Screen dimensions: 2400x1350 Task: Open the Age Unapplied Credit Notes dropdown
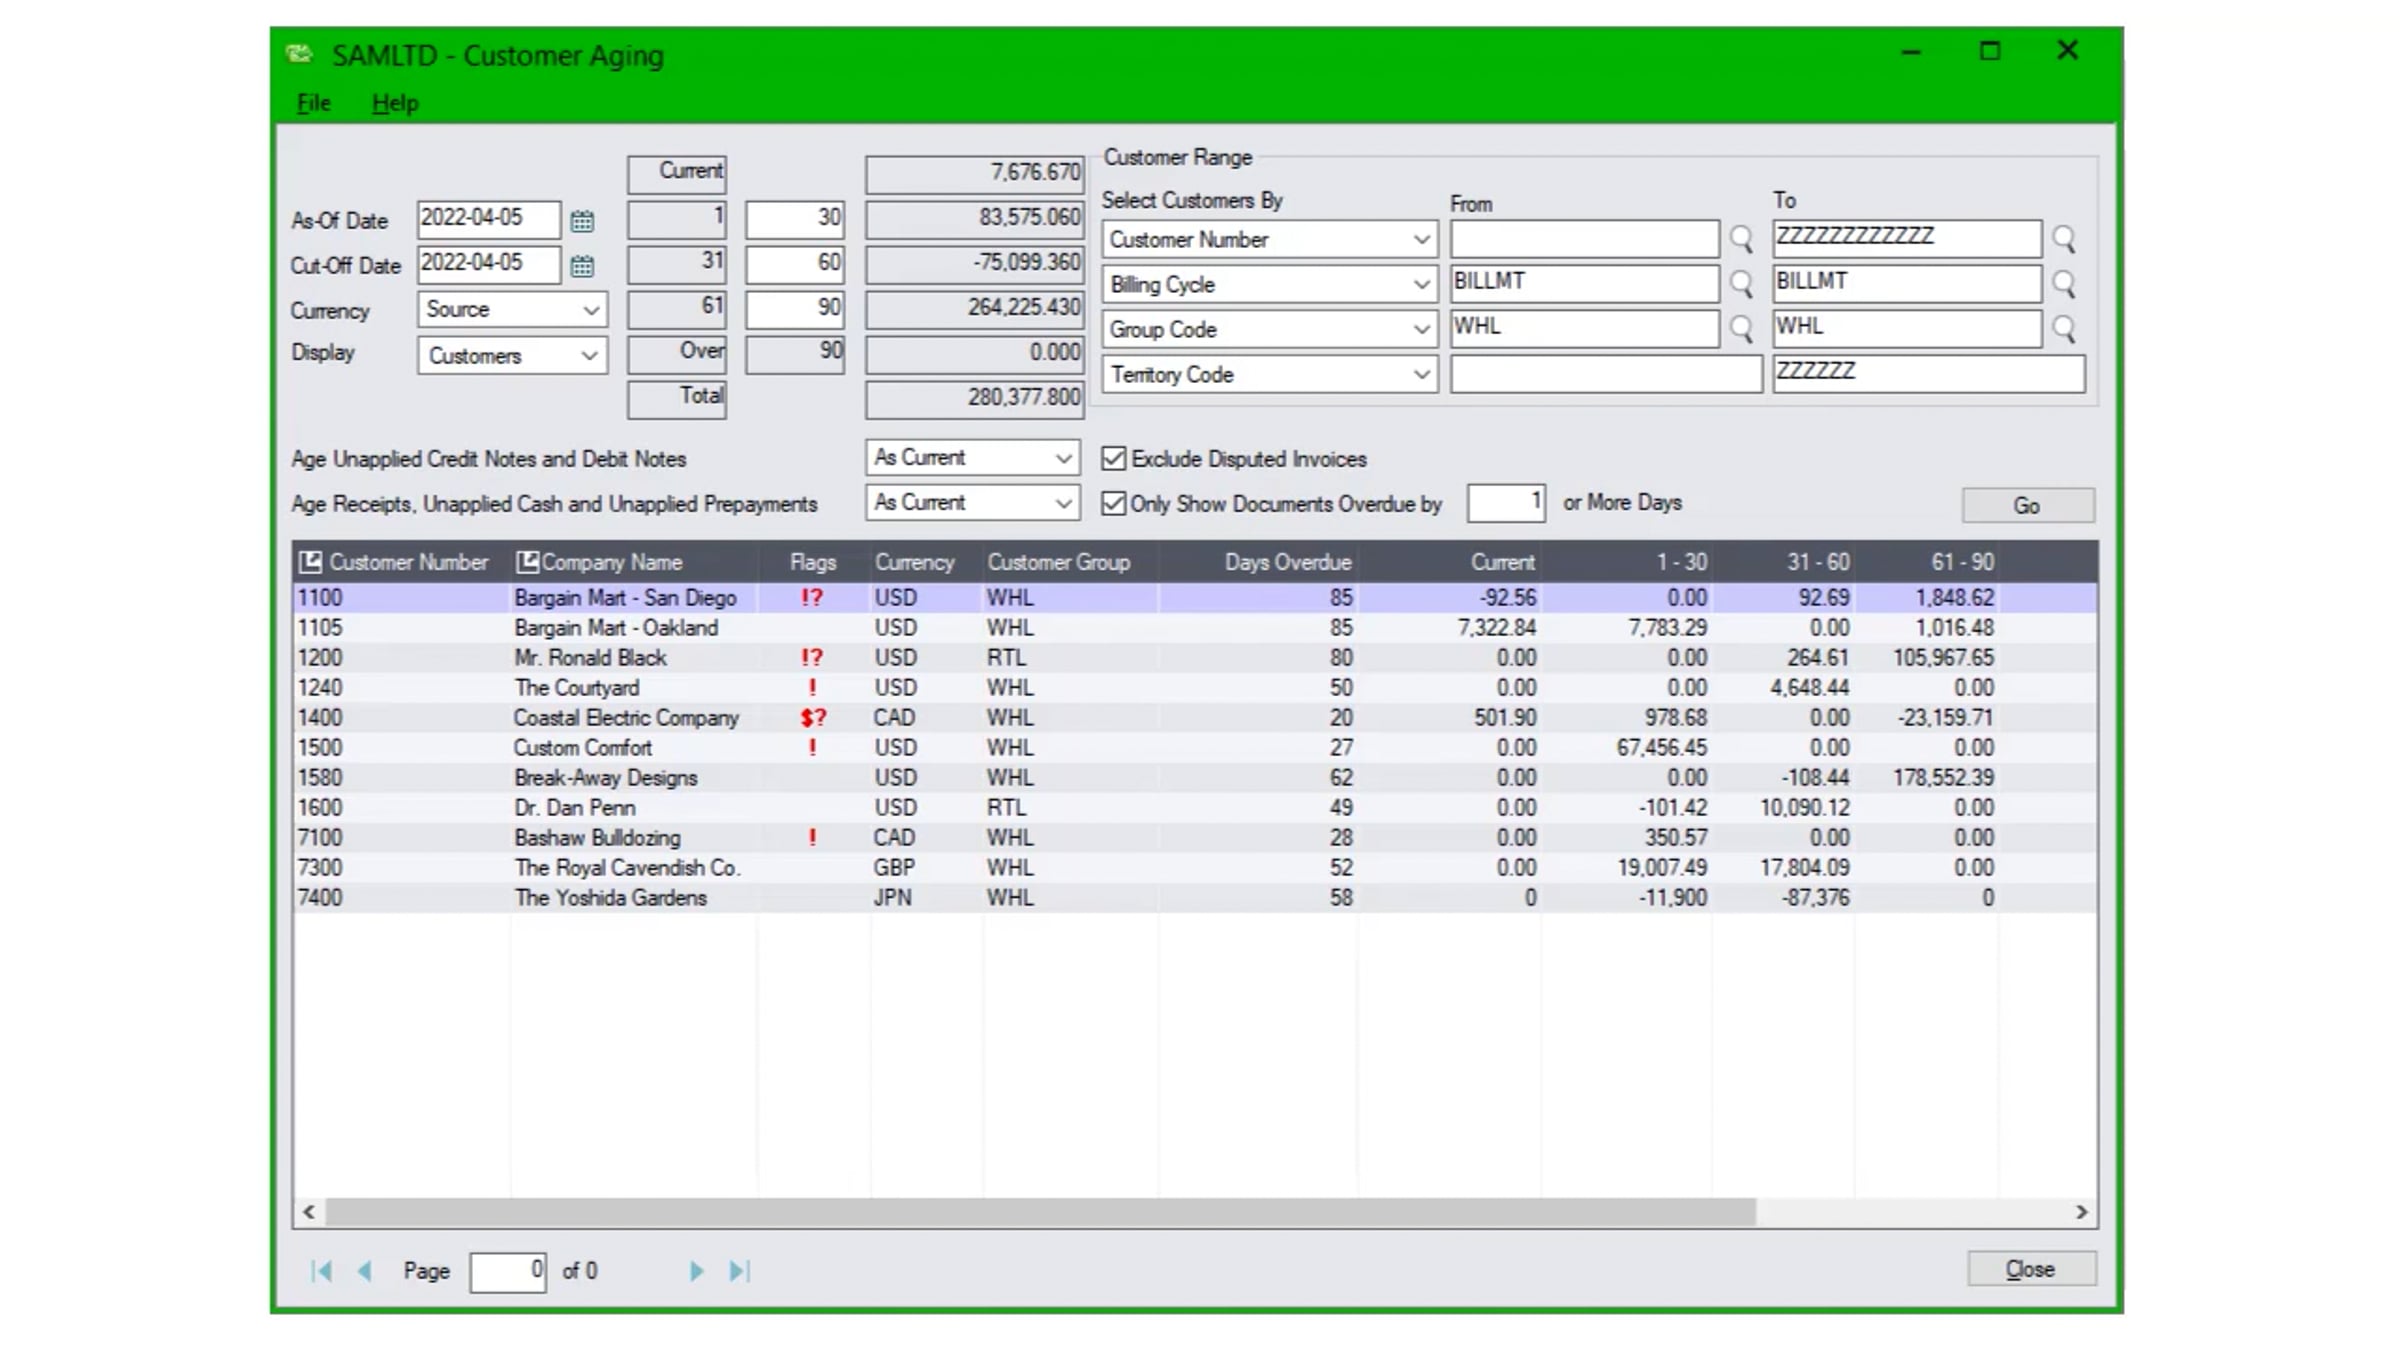coord(972,458)
